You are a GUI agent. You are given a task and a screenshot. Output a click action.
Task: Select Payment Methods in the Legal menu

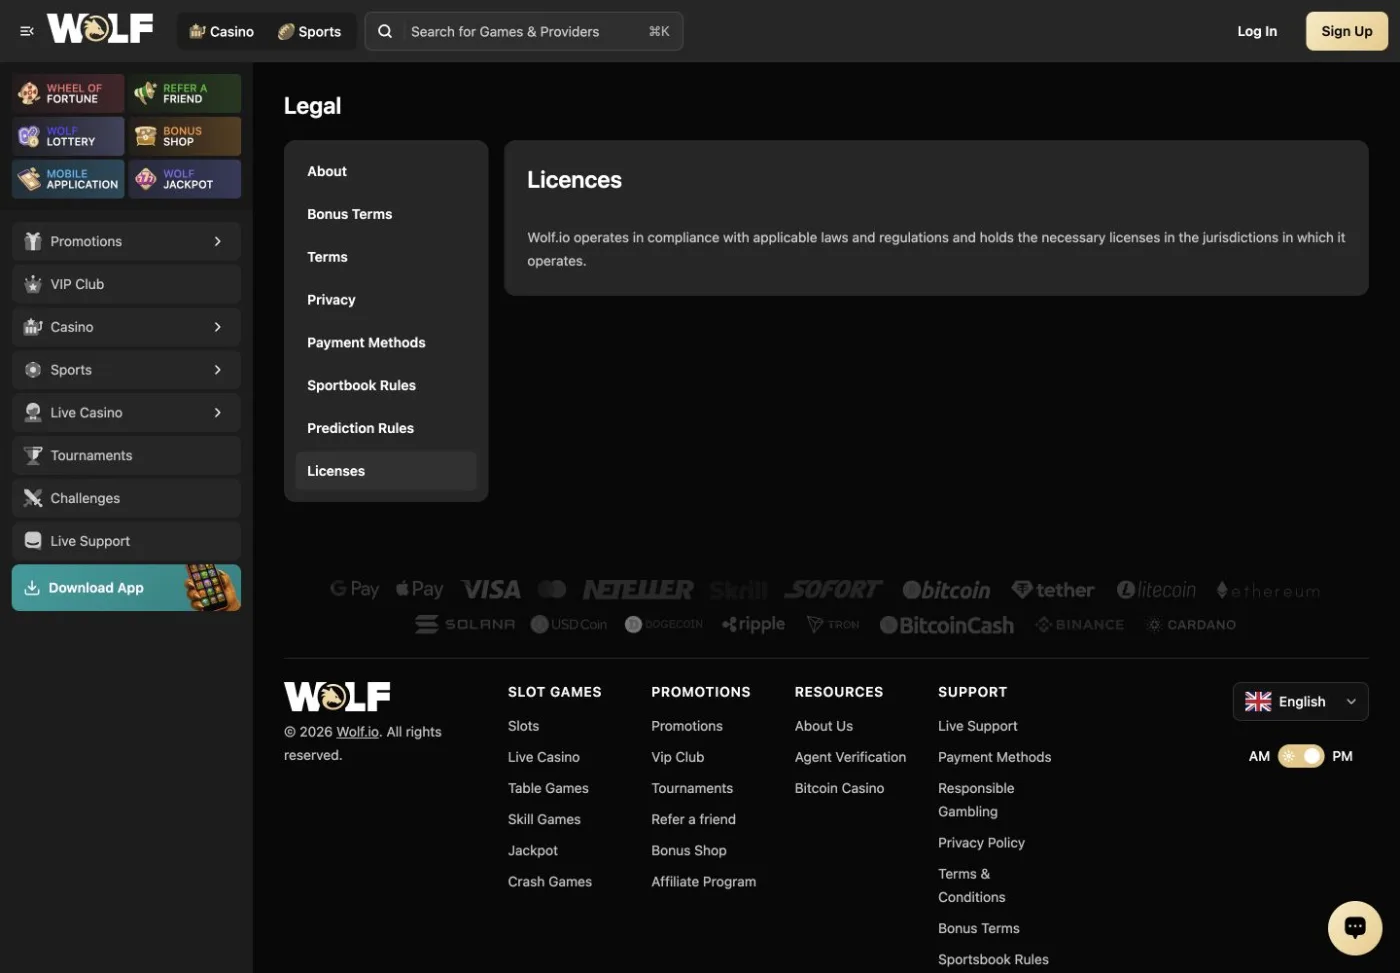[x=386, y=343]
